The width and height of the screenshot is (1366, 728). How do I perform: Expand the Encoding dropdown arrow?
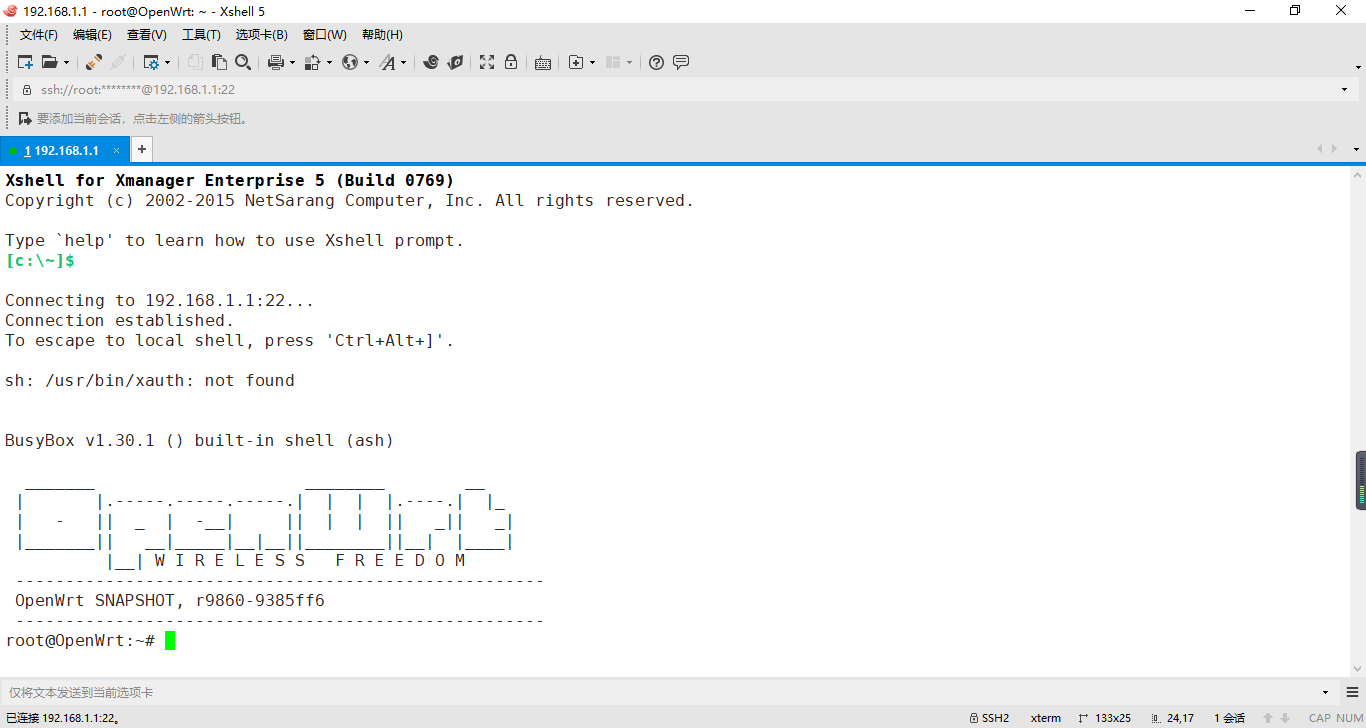point(366,62)
